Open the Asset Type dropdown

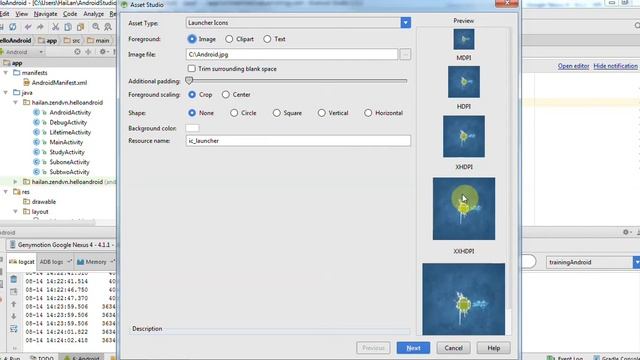[x=405, y=23]
